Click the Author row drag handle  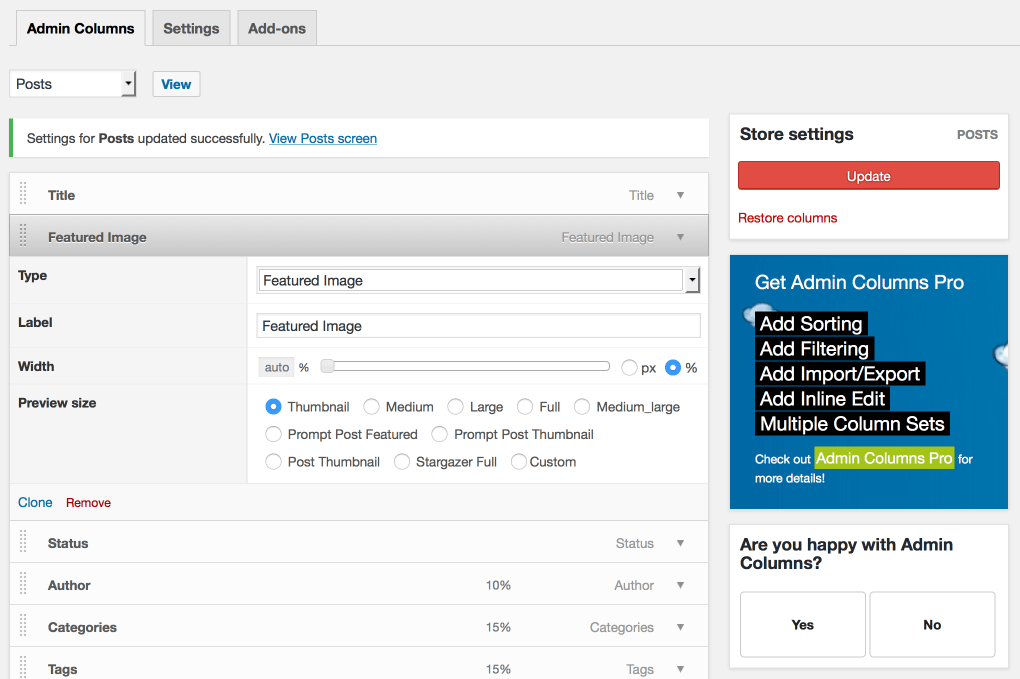tap(23, 585)
